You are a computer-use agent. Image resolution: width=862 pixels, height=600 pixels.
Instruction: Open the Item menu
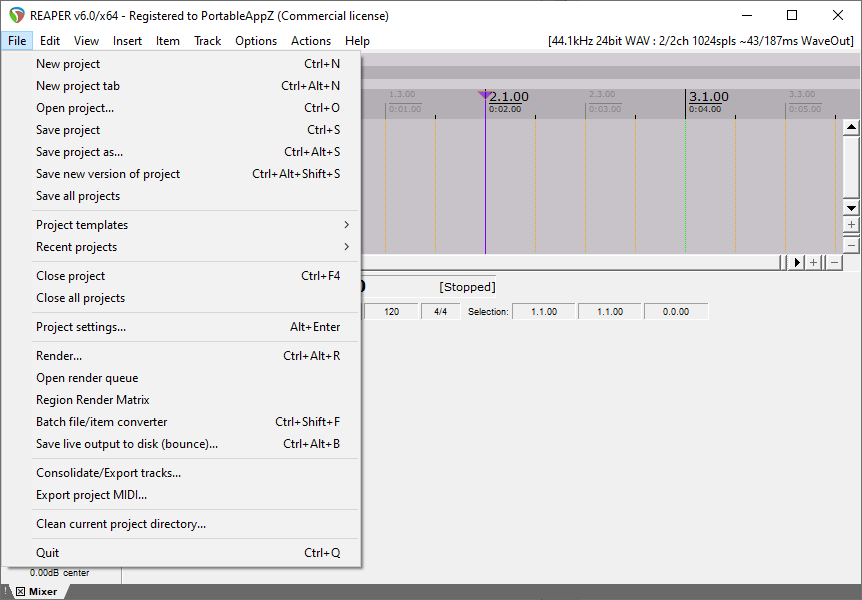click(x=168, y=41)
